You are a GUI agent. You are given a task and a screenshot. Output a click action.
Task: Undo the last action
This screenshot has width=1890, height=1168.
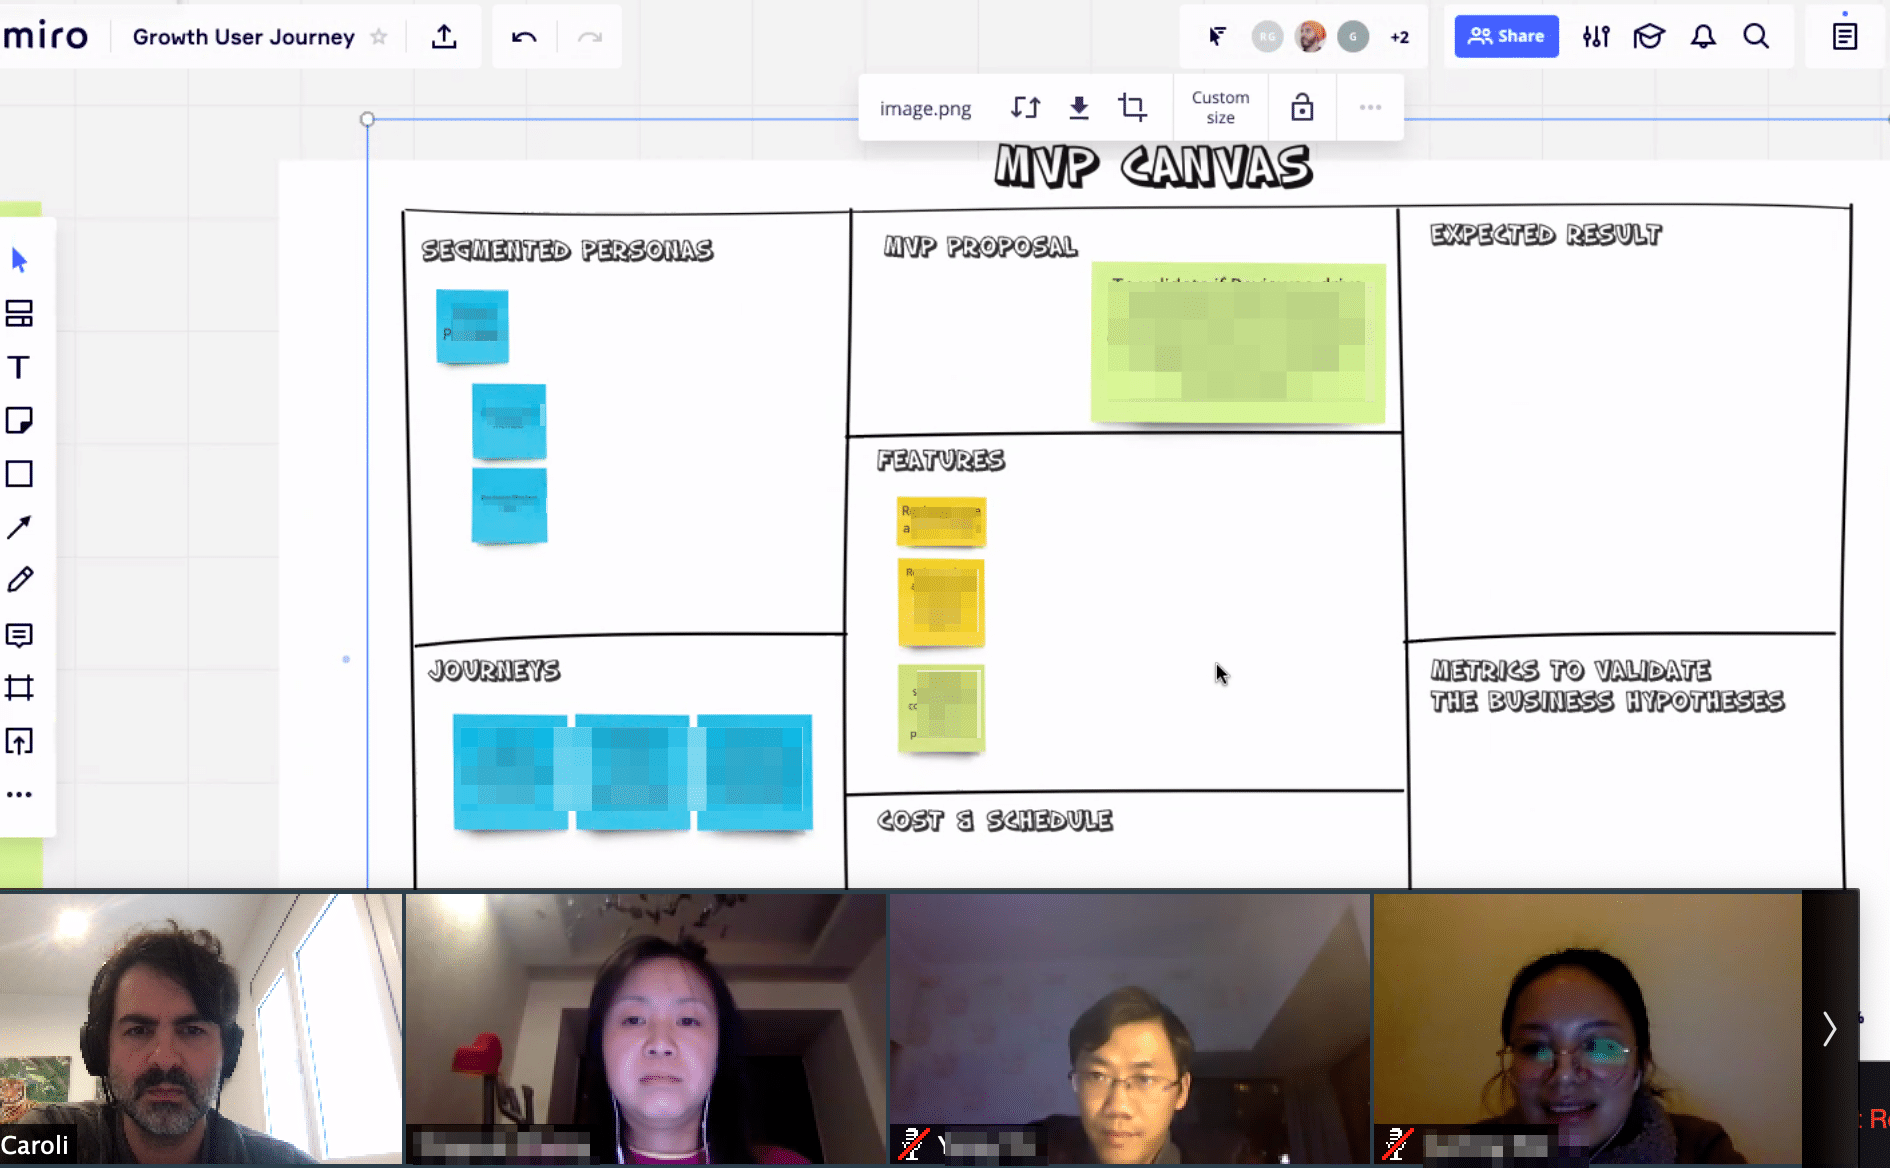[524, 37]
